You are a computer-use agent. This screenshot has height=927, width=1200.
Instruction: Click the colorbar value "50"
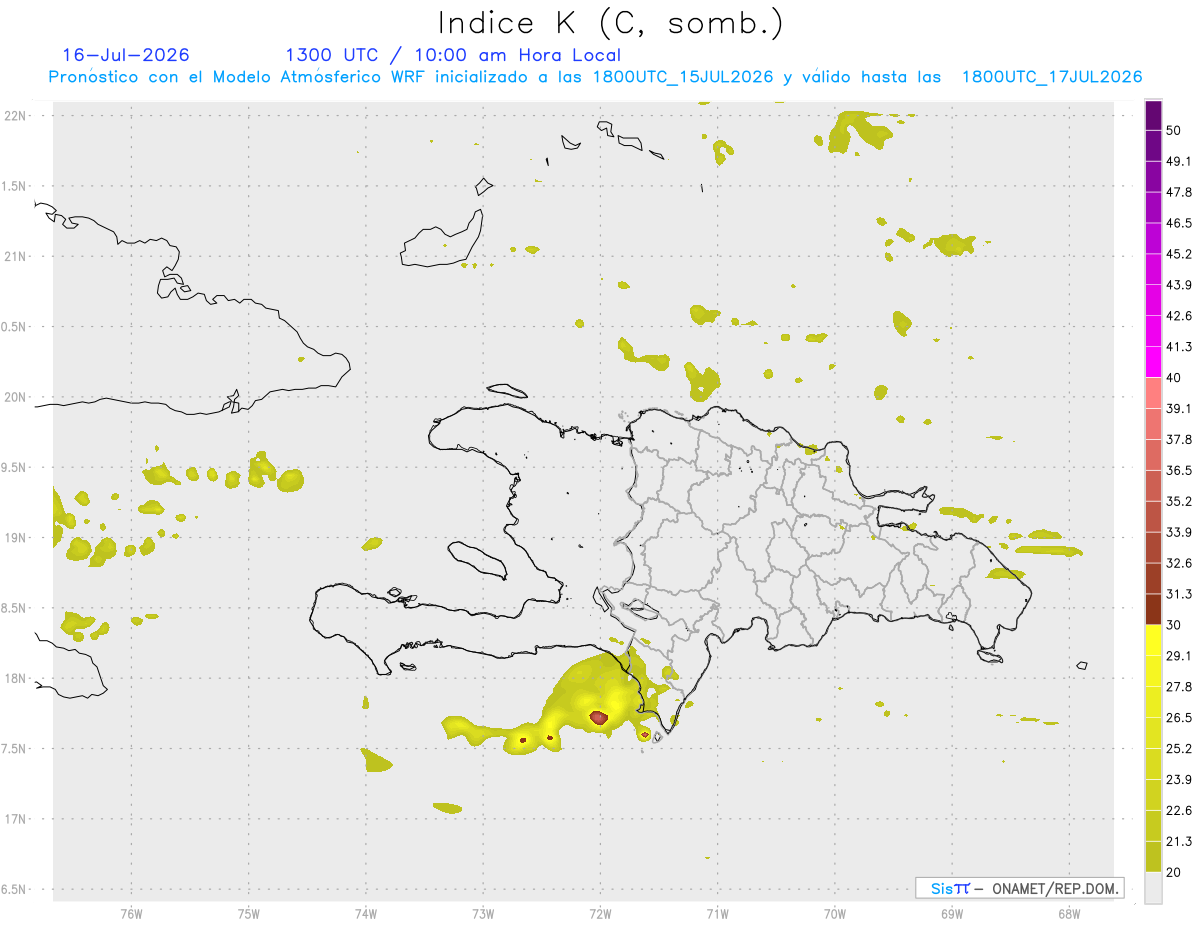point(1174,131)
